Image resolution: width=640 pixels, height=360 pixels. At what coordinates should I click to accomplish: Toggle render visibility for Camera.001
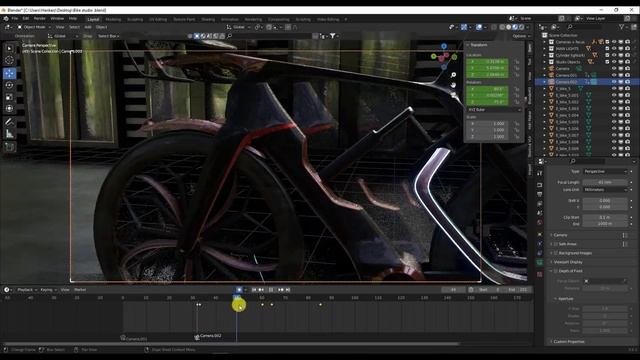click(627, 75)
